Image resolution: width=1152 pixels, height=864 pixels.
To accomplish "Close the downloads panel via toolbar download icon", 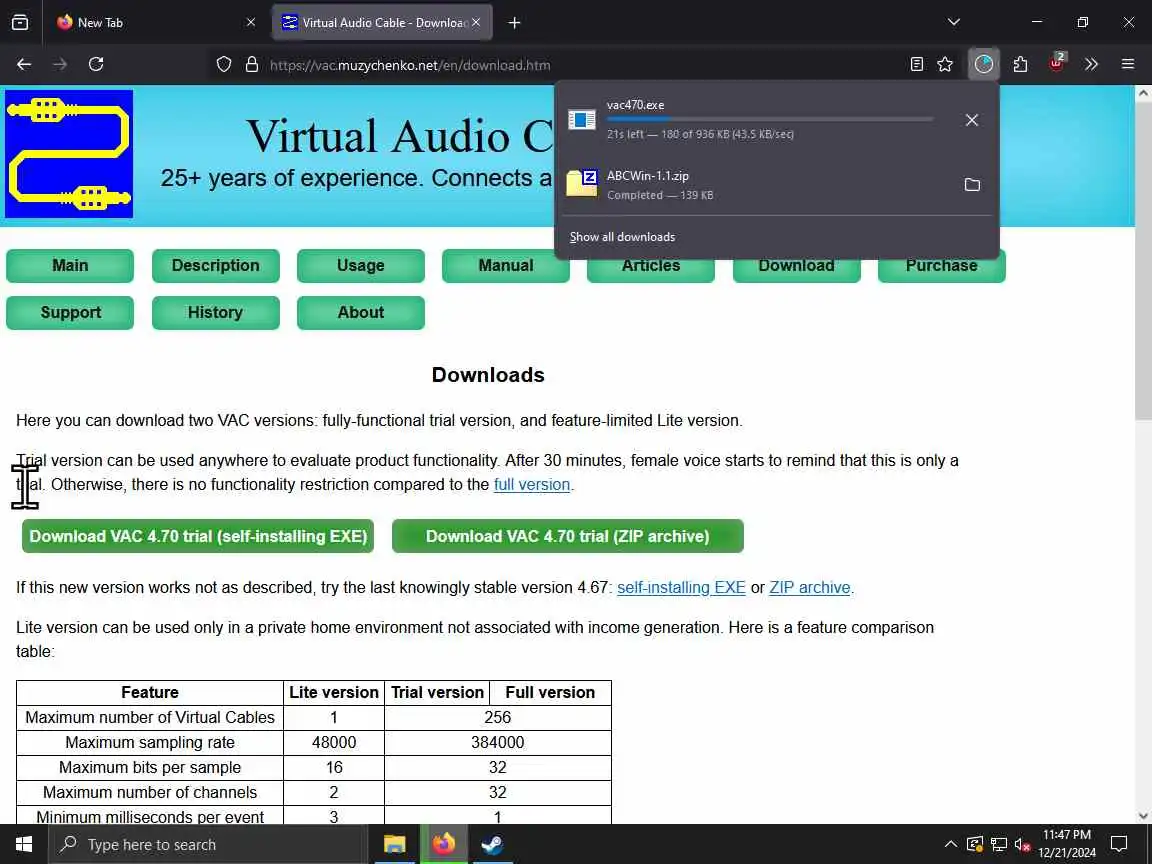I will [984, 65].
